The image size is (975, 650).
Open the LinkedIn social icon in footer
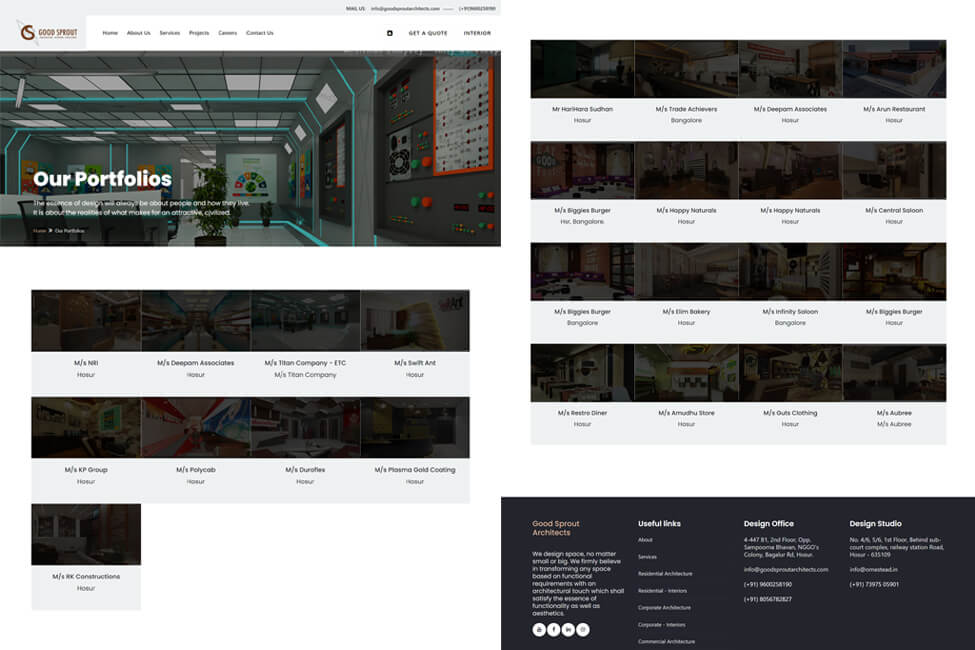coord(567,629)
